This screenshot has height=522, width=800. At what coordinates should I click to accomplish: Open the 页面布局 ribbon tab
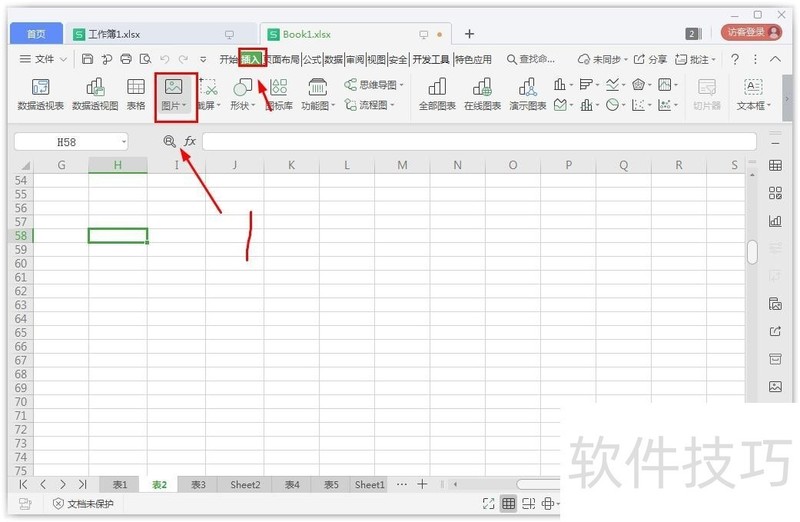click(282, 60)
